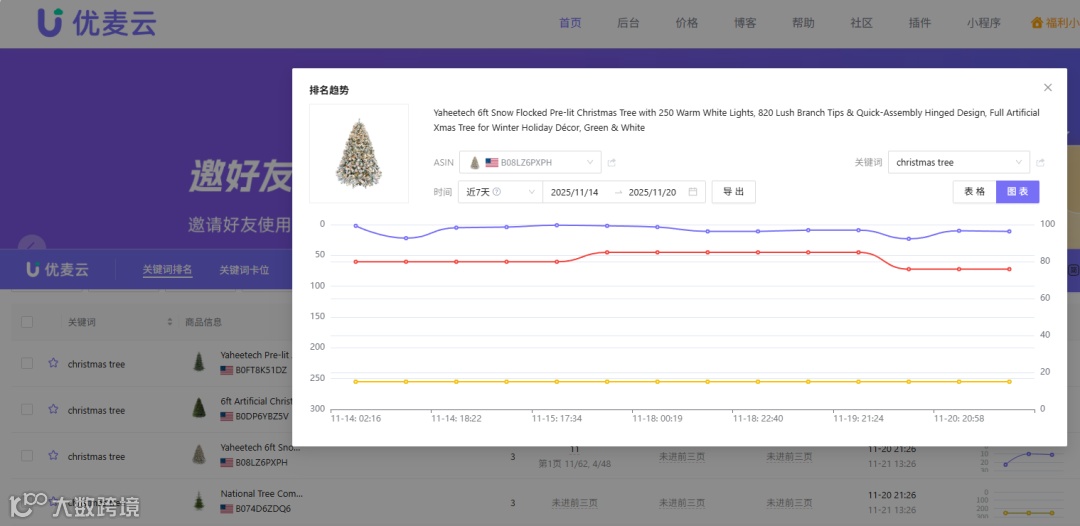Open external link icon next to keyword selector
The image size is (1080, 526).
[1040, 162]
